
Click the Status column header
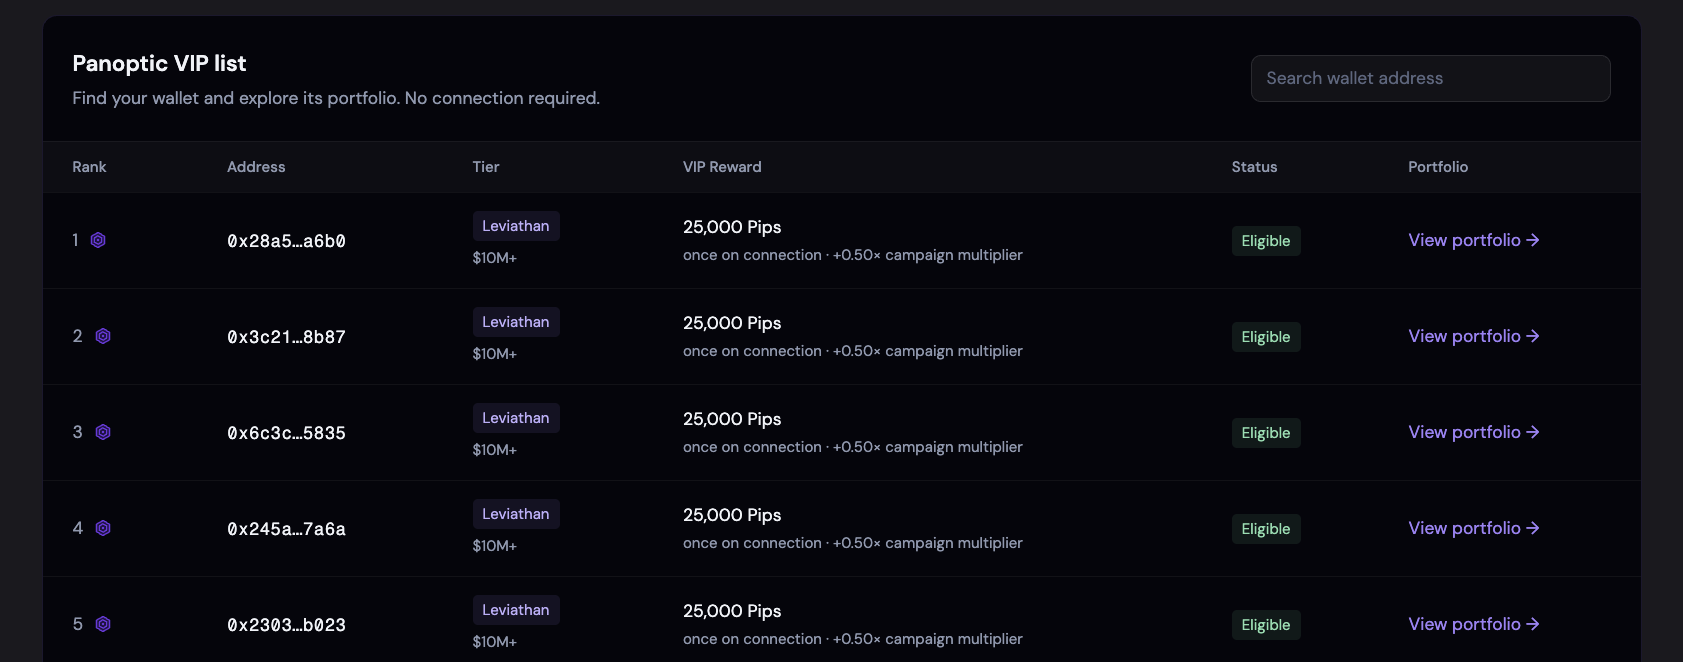pyautogui.click(x=1254, y=167)
